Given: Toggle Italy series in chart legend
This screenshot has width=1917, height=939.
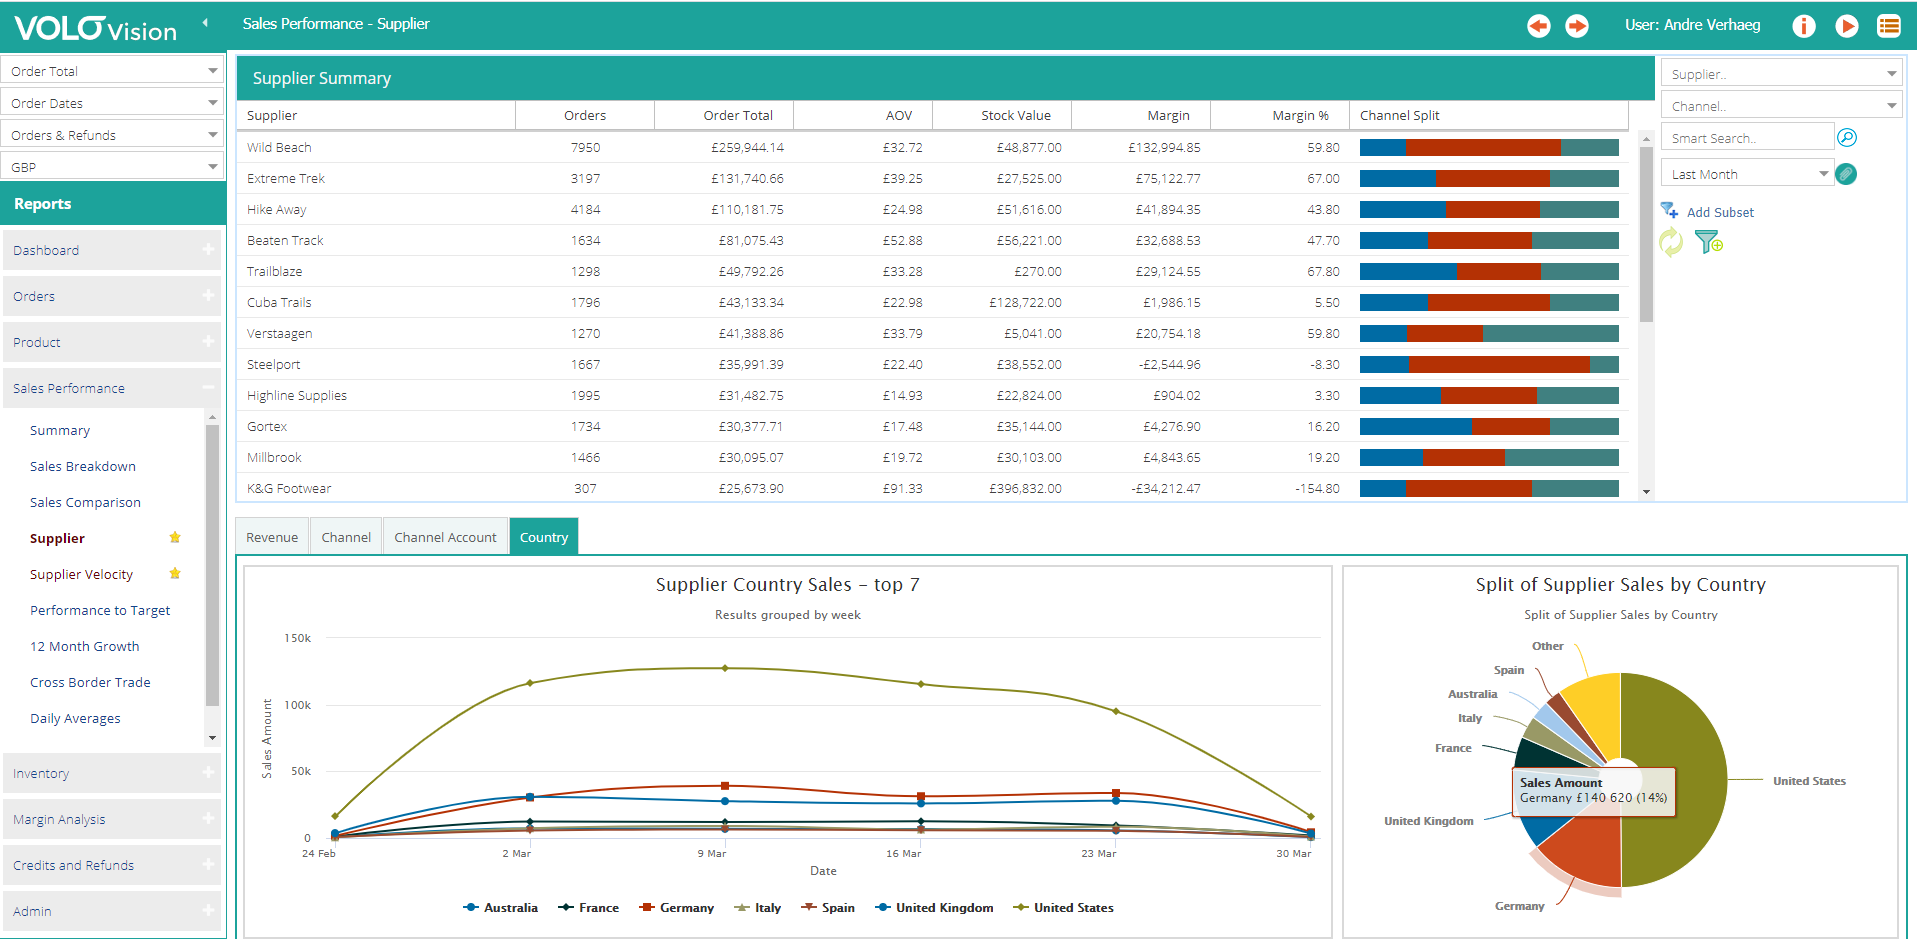Looking at the screenshot, I should [x=757, y=908].
